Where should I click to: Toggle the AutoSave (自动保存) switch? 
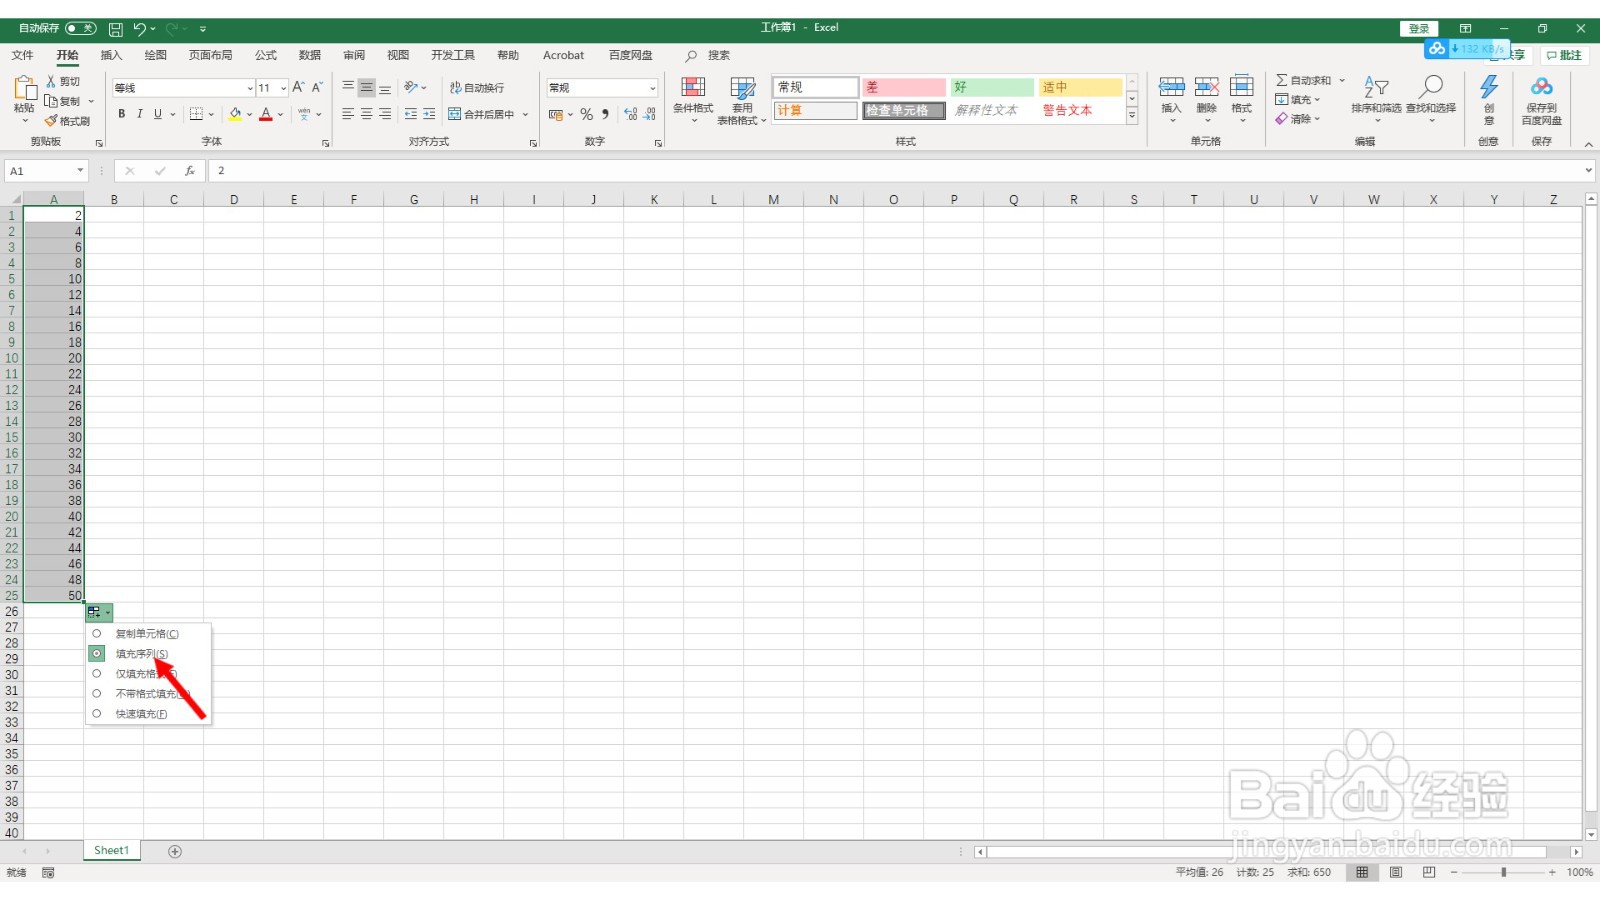click(x=80, y=28)
